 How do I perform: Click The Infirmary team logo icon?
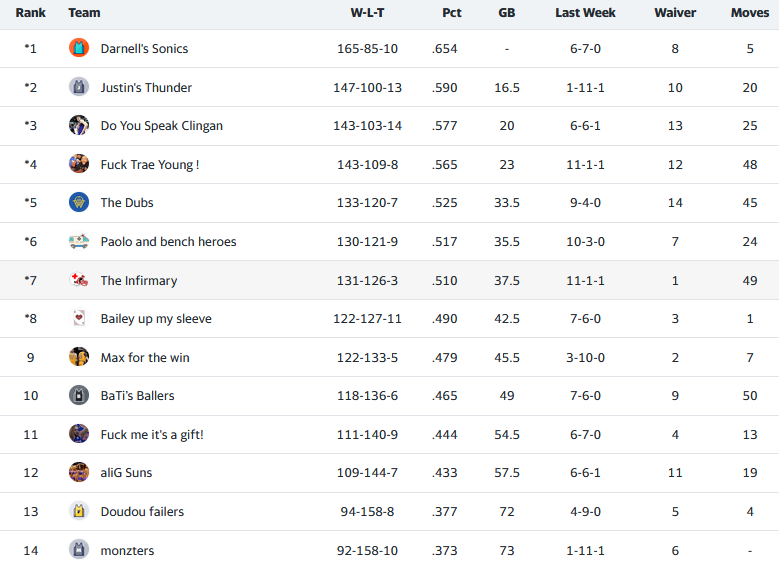click(x=79, y=280)
